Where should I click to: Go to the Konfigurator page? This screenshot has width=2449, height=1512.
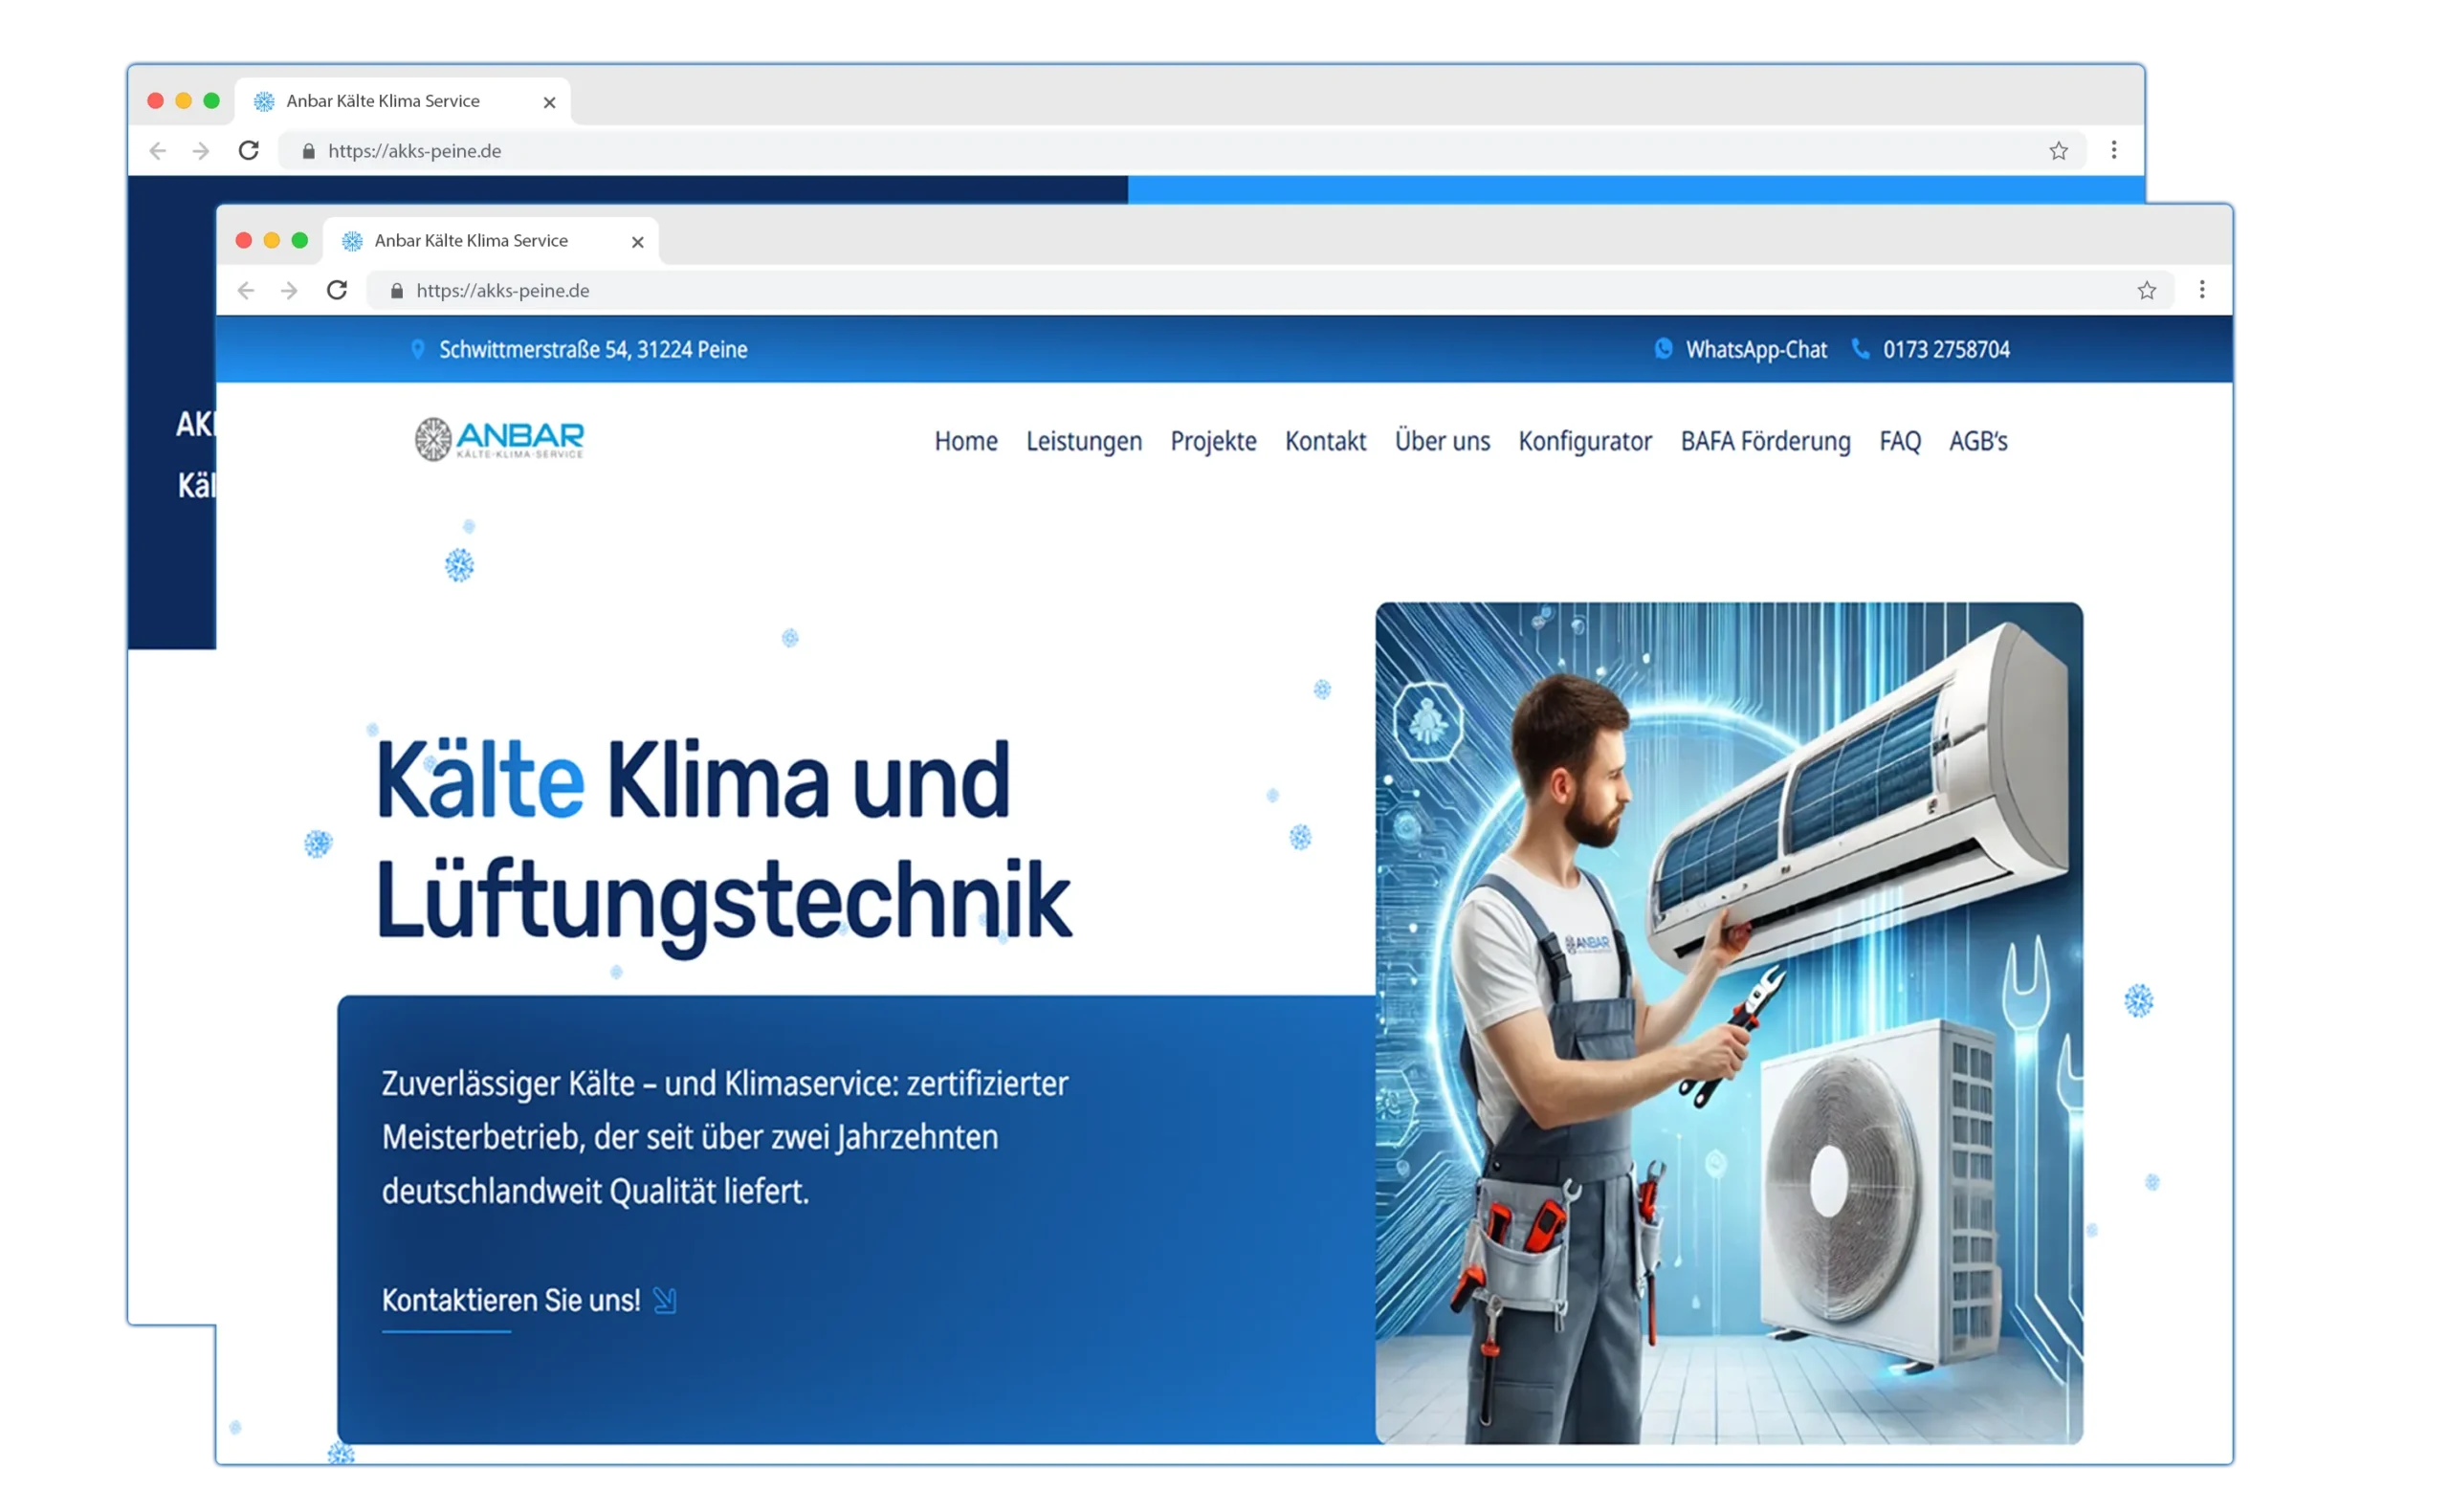[x=1584, y=441]
